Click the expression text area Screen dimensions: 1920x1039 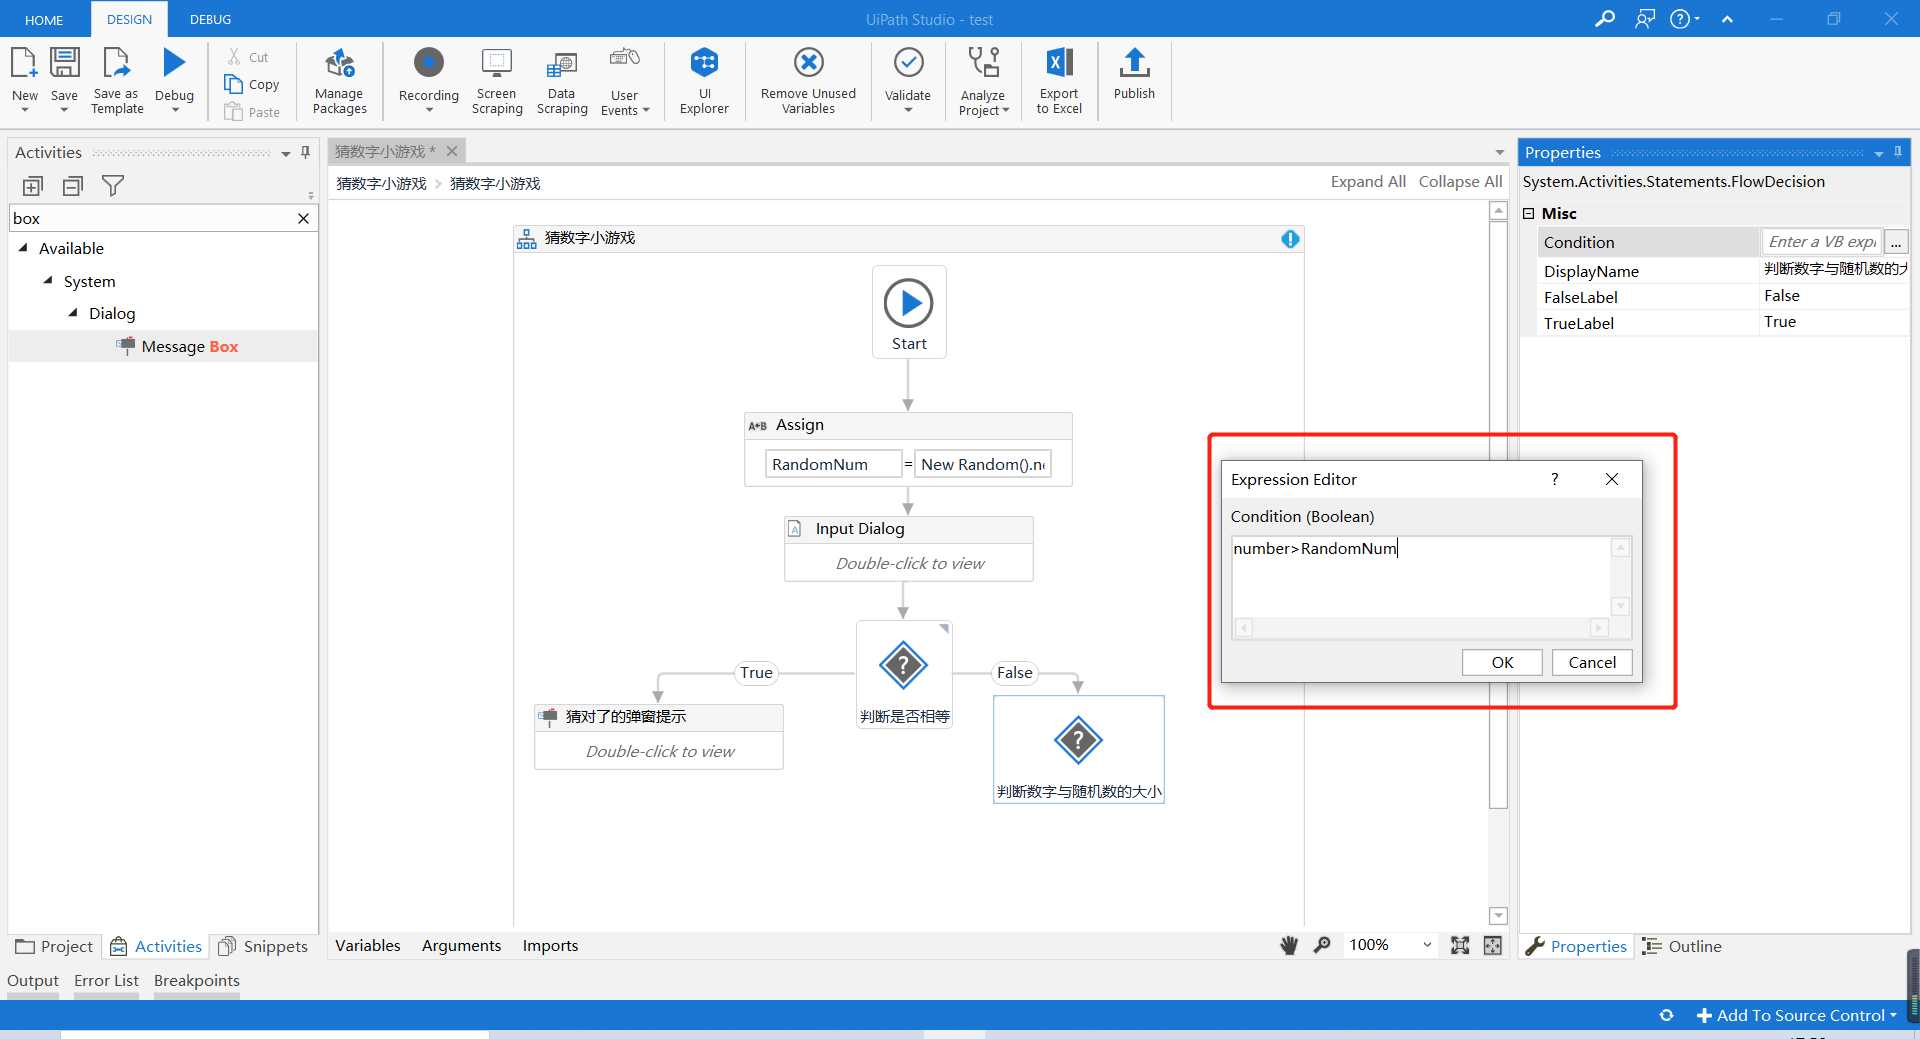(x=1420, y=577)
